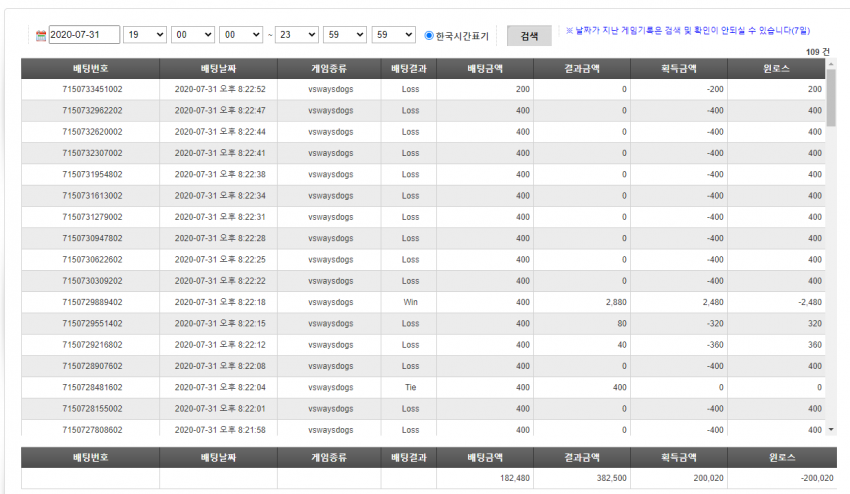Click the 배팅번호 header in the summary table
Screen dimensions: 850x494
click(x=91, y=458)
